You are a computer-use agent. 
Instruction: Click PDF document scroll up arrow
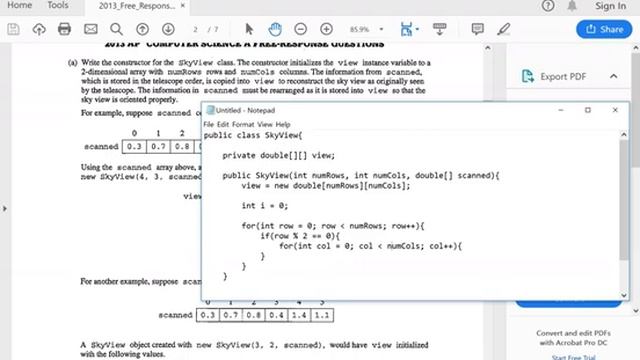[x=488, y=48]
